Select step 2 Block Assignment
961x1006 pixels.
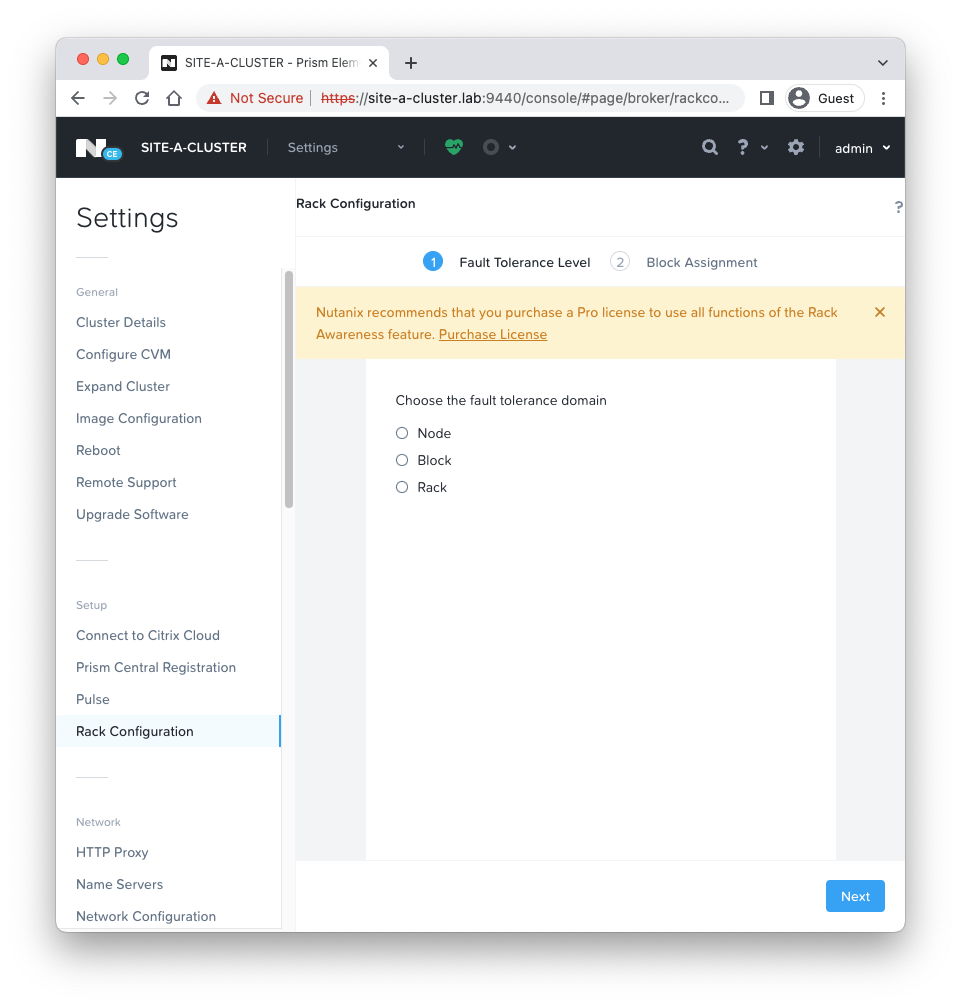click(684, 262)
